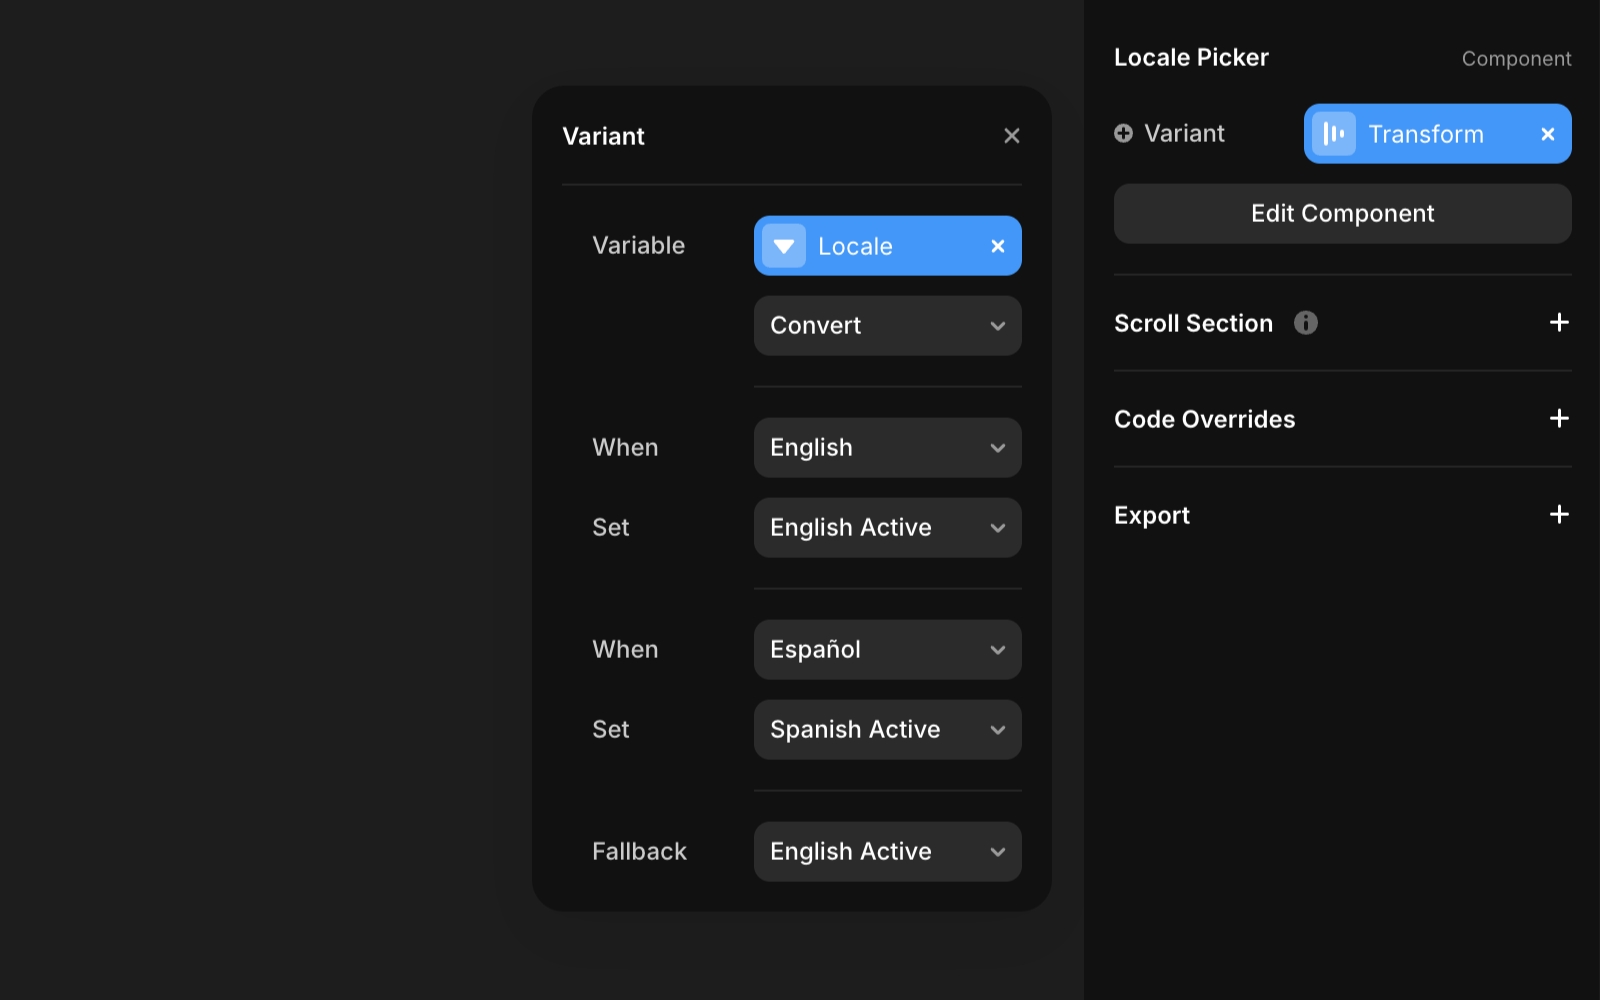Show Scroll Section info tooltip icon
The width and height of the screenshot is (1600, 1000).
[1305, 323]
